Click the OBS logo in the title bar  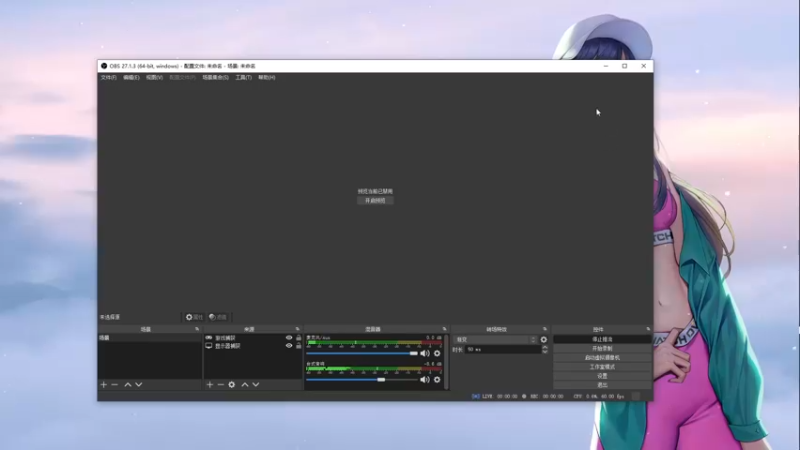coord(104,66)
